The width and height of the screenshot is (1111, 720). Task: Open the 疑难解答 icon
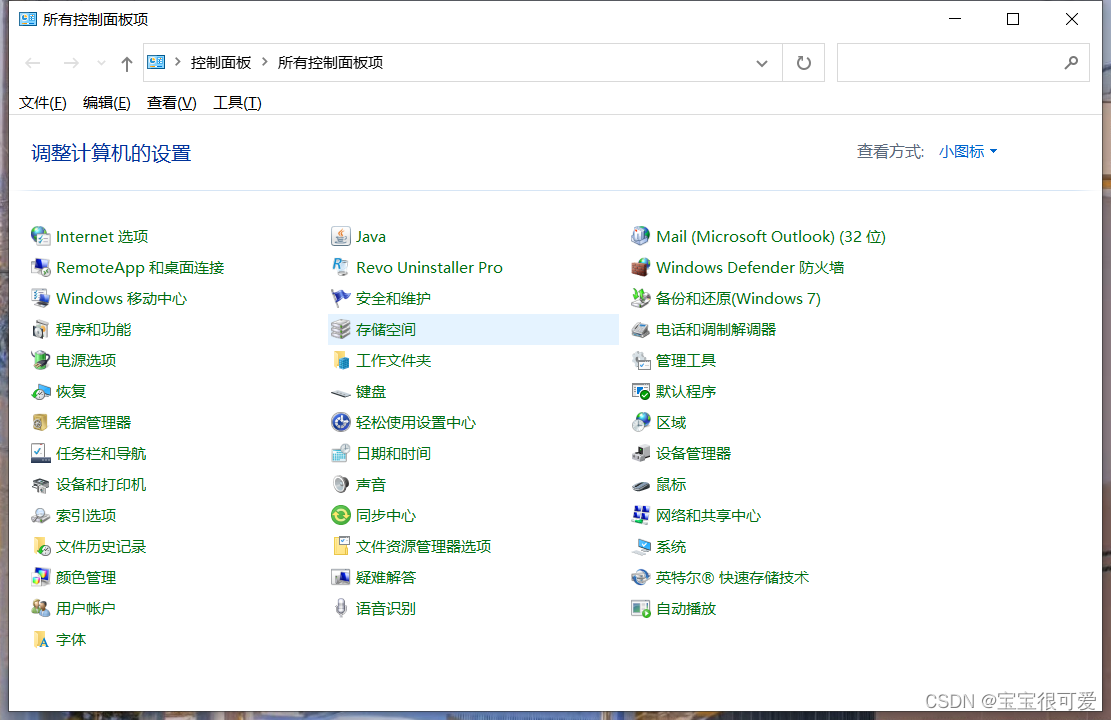(x=341, y=578)
